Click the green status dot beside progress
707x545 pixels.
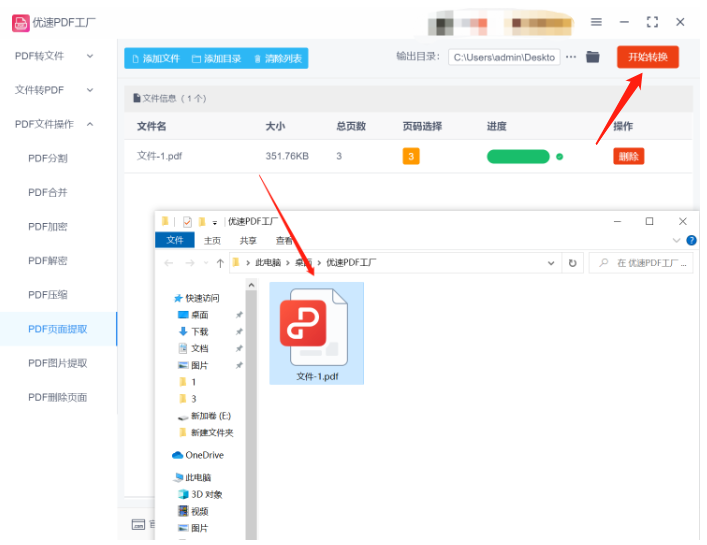[560, 157]
